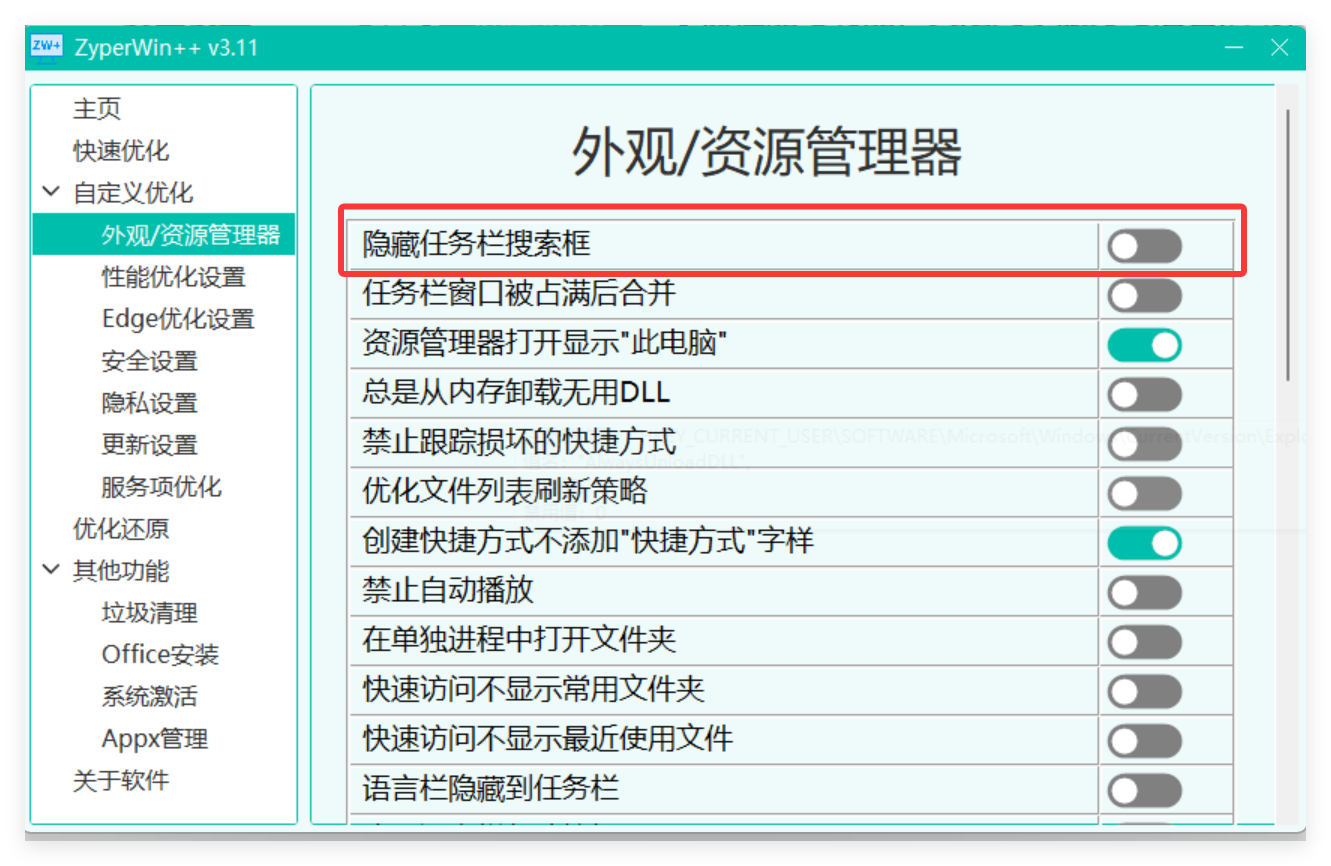This screenshot has width=1331, height=866.
Task: Open 关于软件 in the sidebar
Action: click(x=121, y=781)
